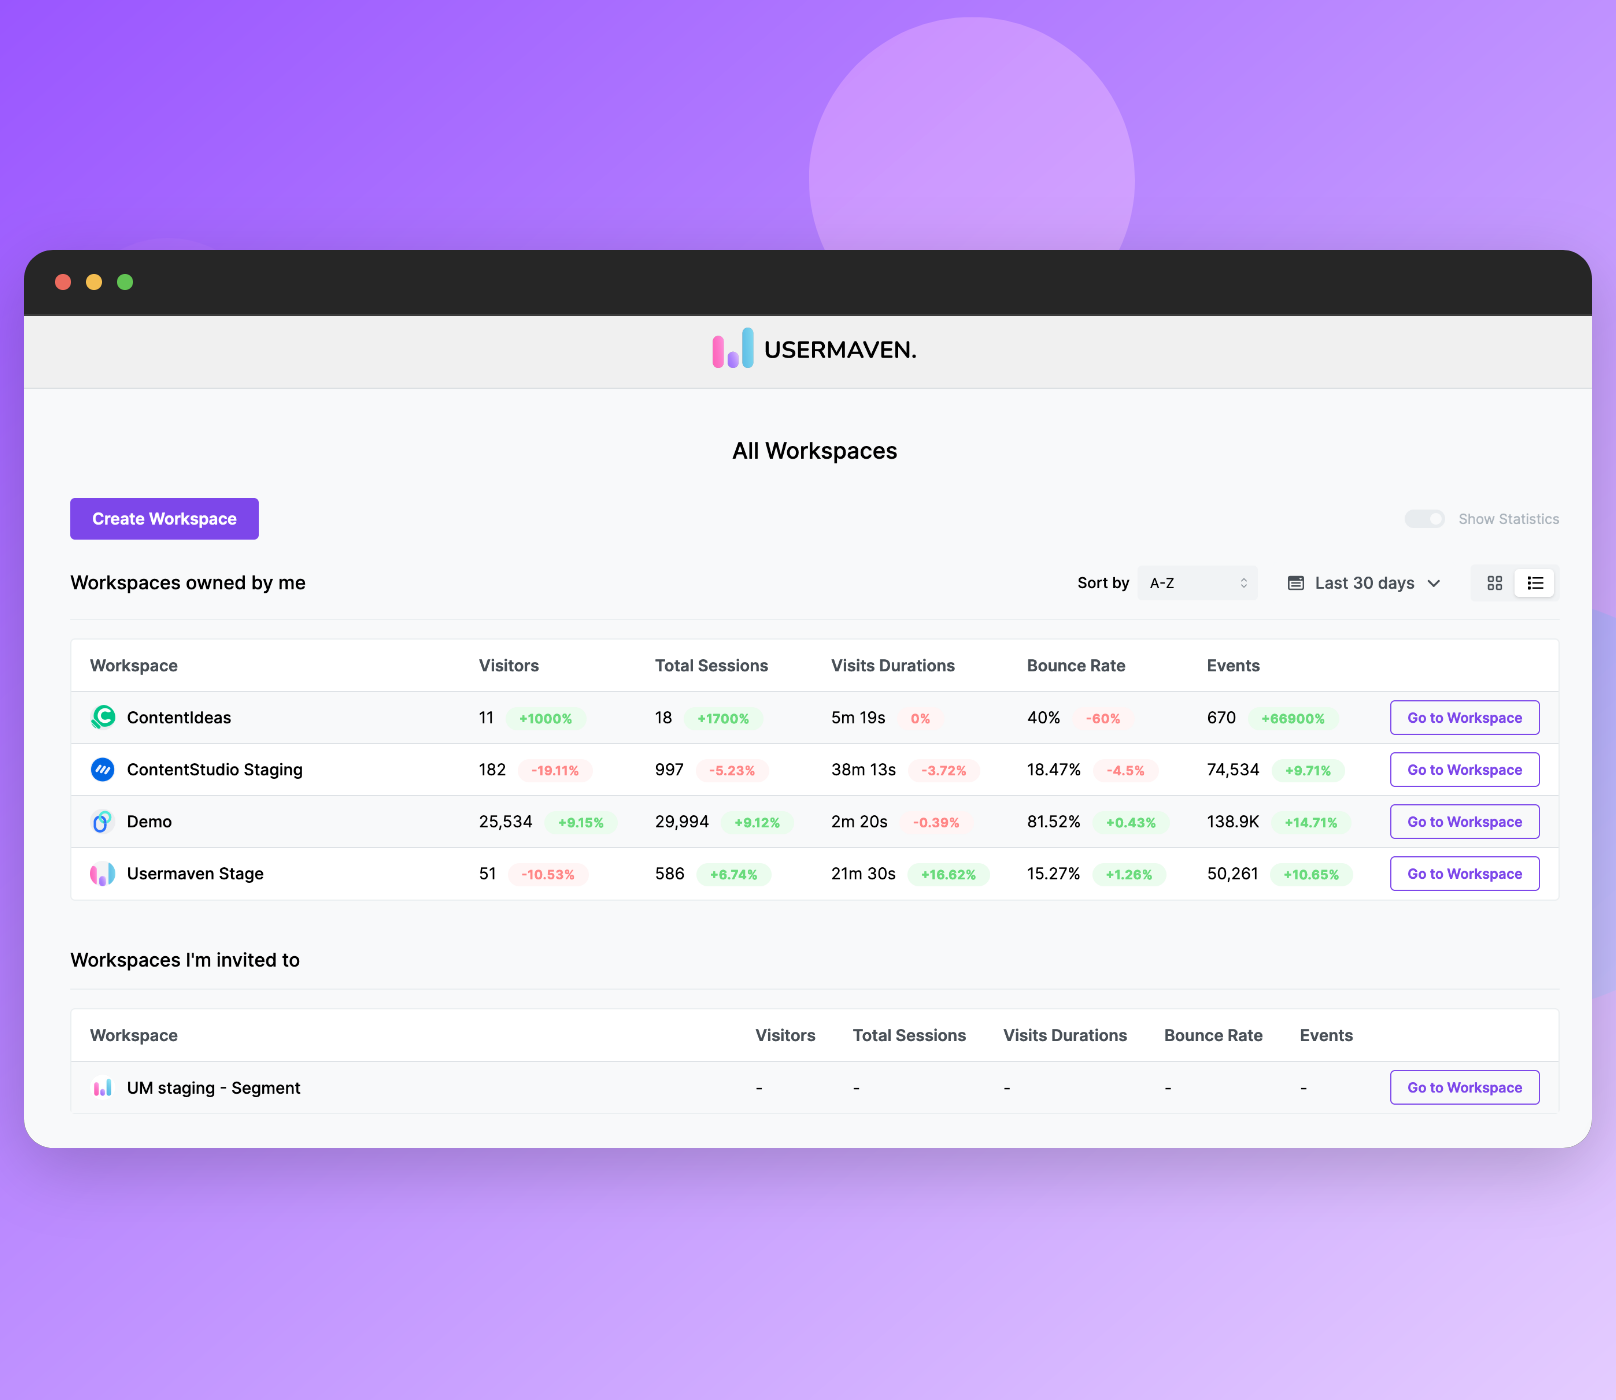Click Visitors header in invited table
This screenshot has height=1400, width=1616.
point(785,1035)
